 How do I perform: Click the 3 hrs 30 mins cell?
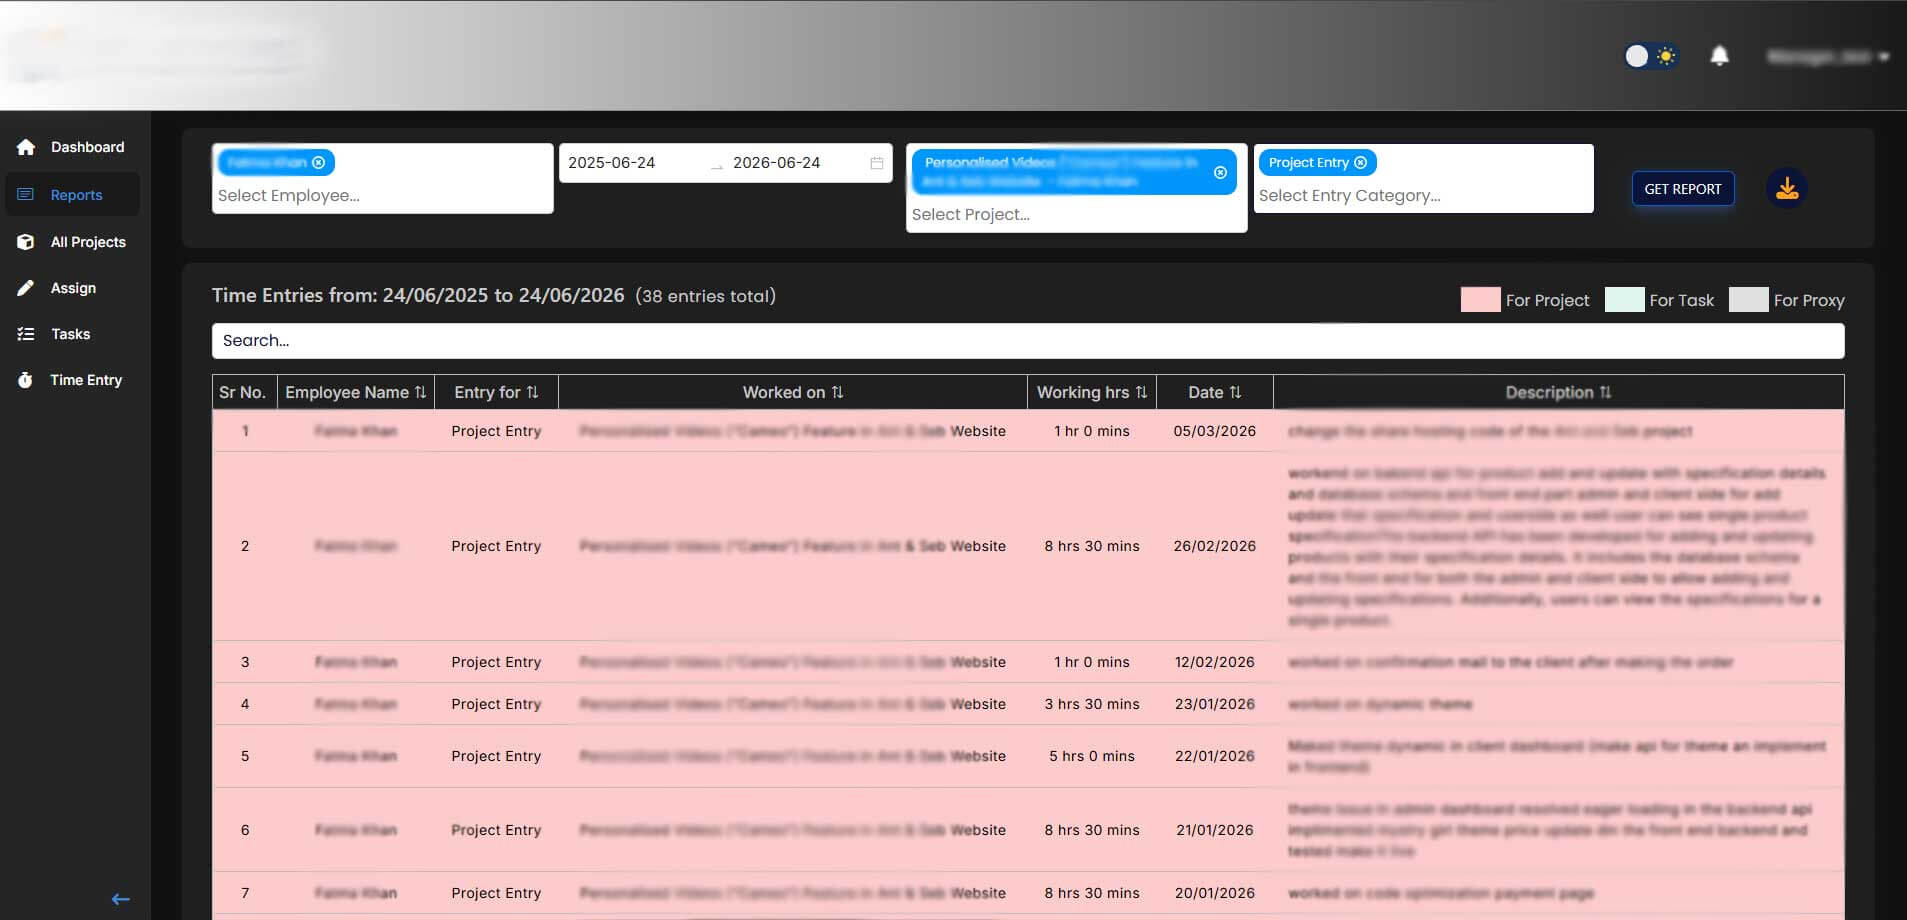pyautogui.click(x=1092, y=704)
